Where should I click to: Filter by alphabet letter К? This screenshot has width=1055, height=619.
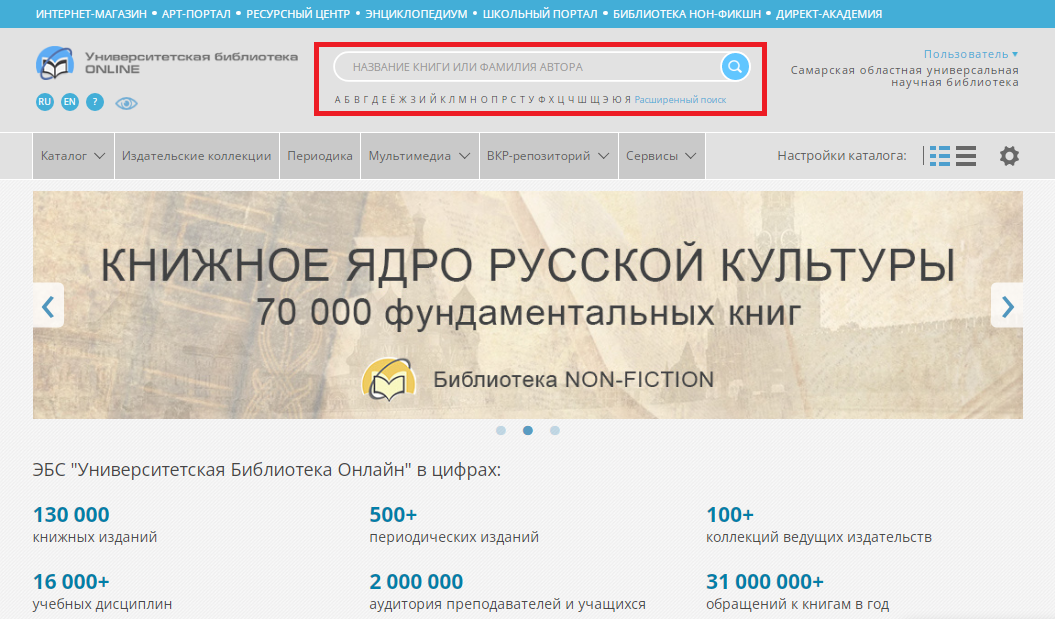click(443, 100)
